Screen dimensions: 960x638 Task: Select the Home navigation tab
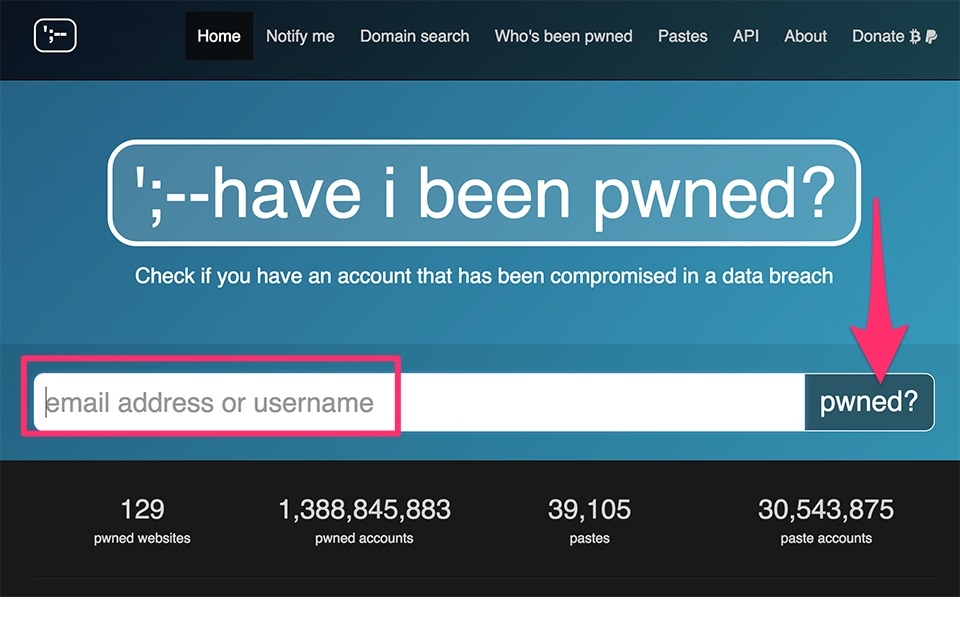pos(219,36)
